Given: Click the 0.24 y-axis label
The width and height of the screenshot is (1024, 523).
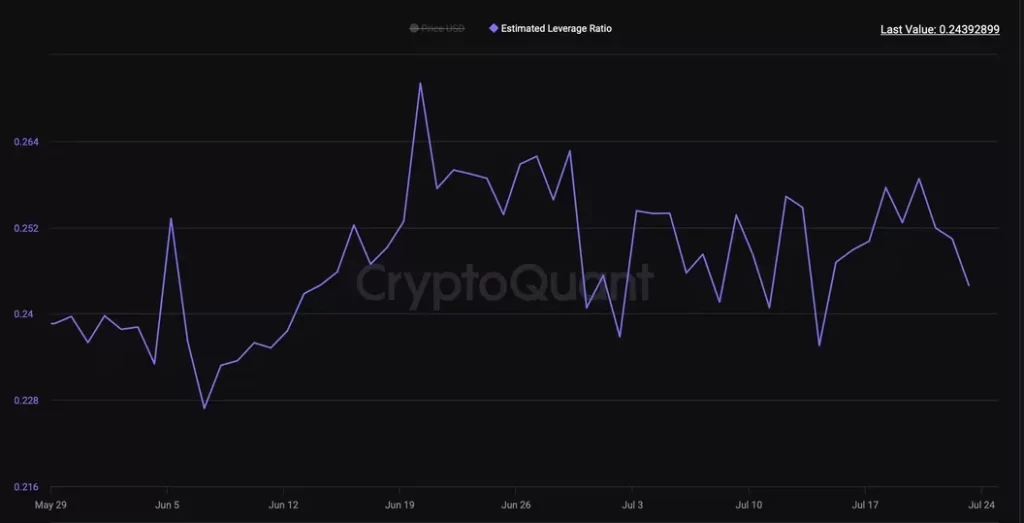Looking at the screenshot, I should pos(22,314).
